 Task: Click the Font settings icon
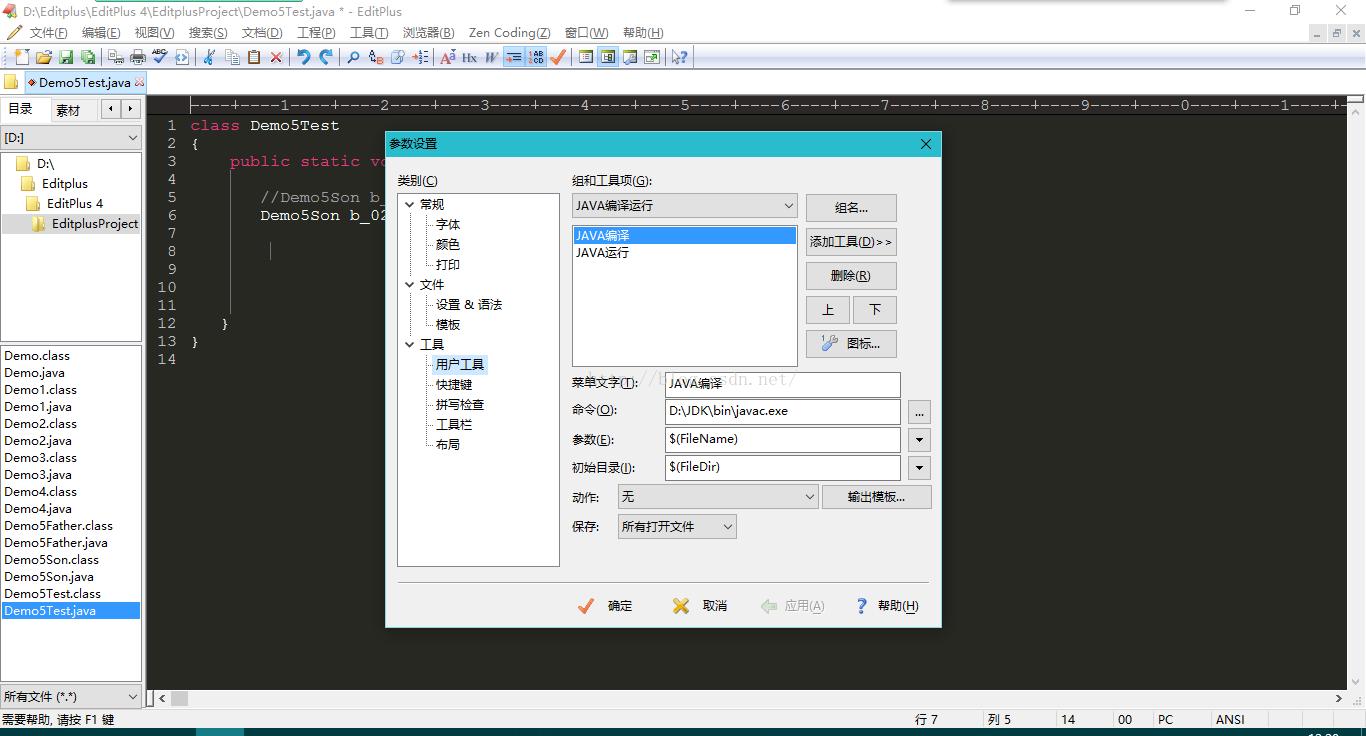click(447, 57)
